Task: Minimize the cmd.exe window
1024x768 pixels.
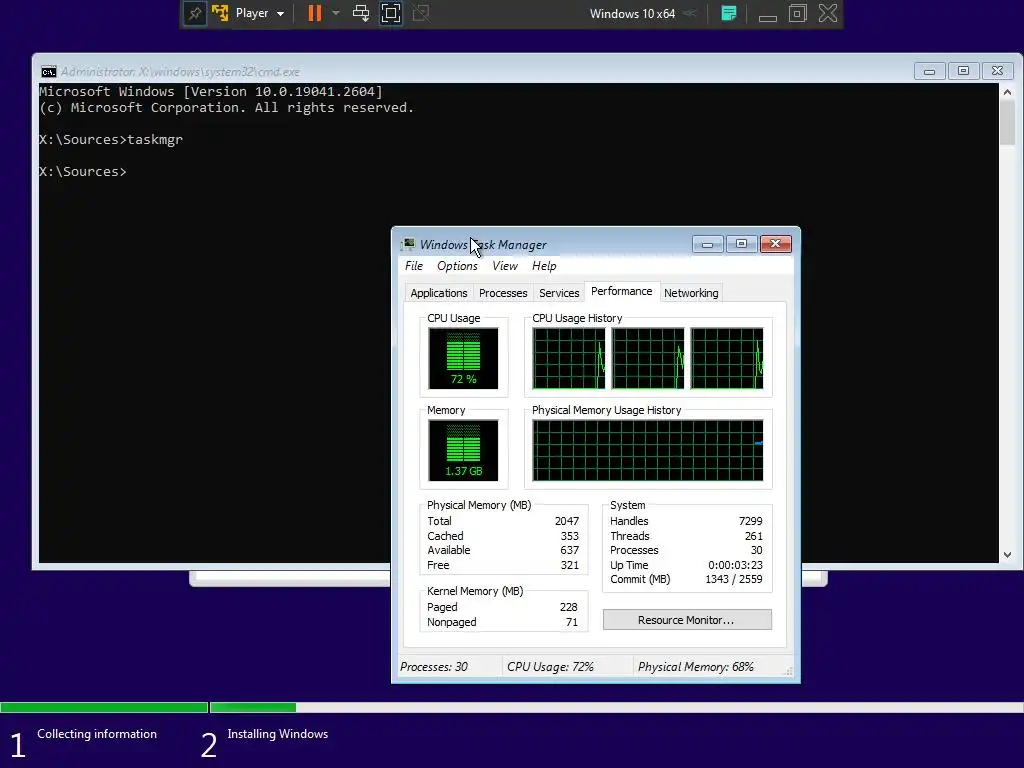Action: coord(929,71)
